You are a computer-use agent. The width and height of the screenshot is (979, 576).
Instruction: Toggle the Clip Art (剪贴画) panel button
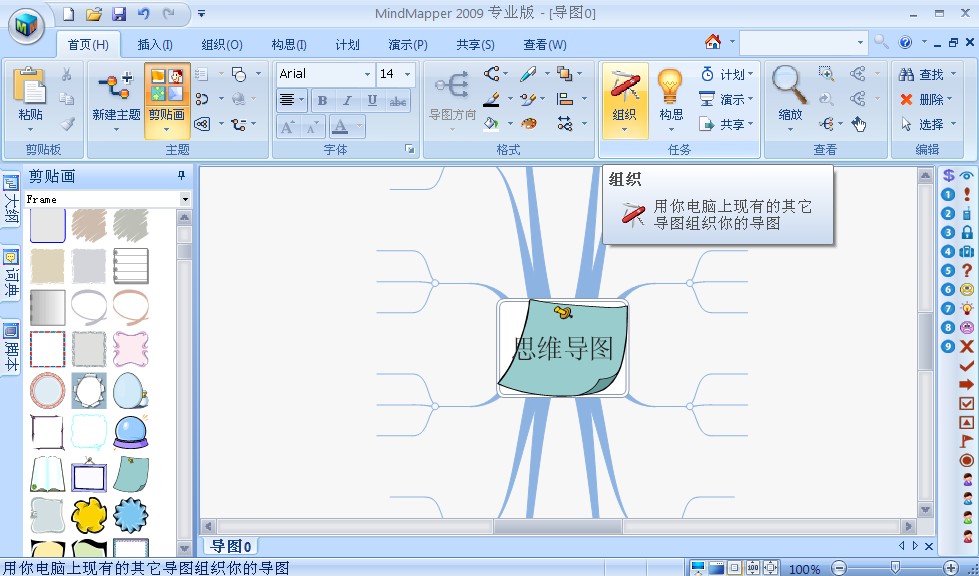(x=167, y=99)
